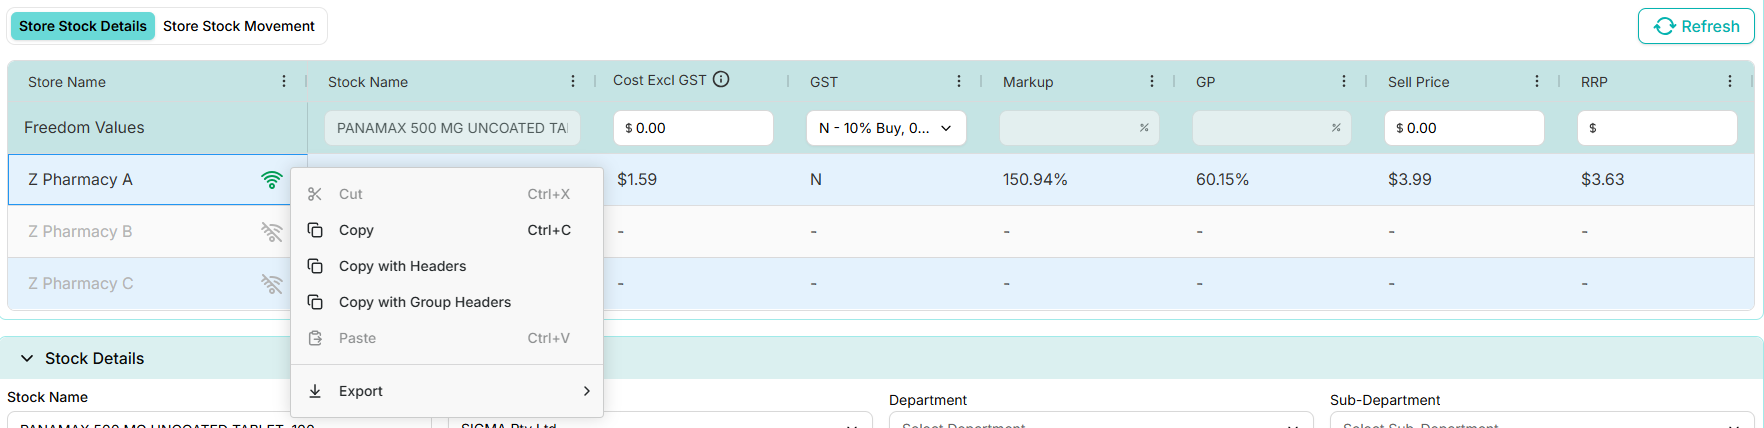Open Sell Price column menu

pyautogui.click(x=1537, y=81)
